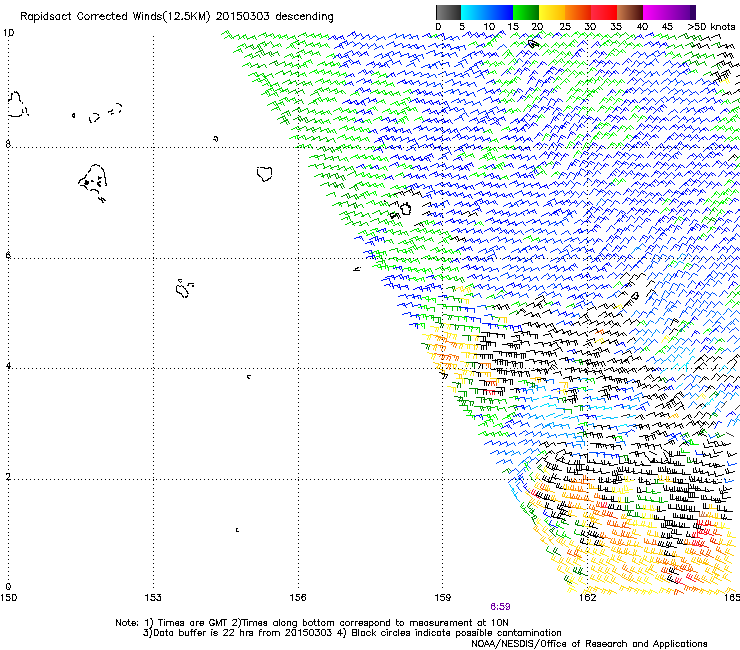Click the green 15–20 knots legend segment
Viewport: 740px width, 650px height.
pyautogui.click(x=526, y=12)
